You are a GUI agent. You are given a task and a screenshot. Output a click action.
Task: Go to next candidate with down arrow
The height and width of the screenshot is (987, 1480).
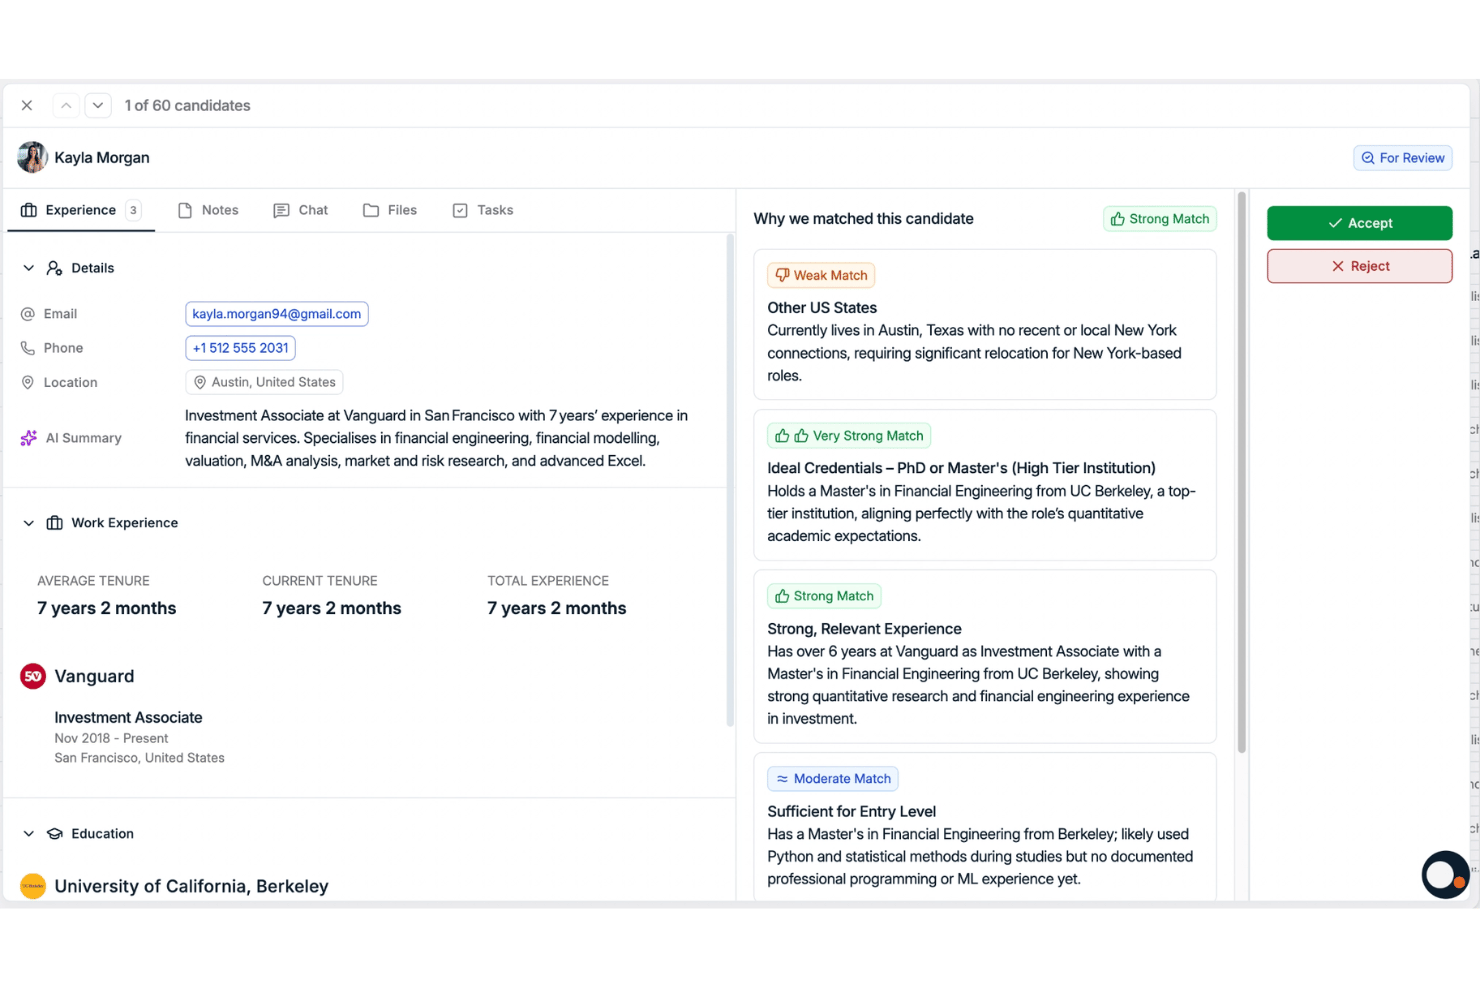pos(98,105)
